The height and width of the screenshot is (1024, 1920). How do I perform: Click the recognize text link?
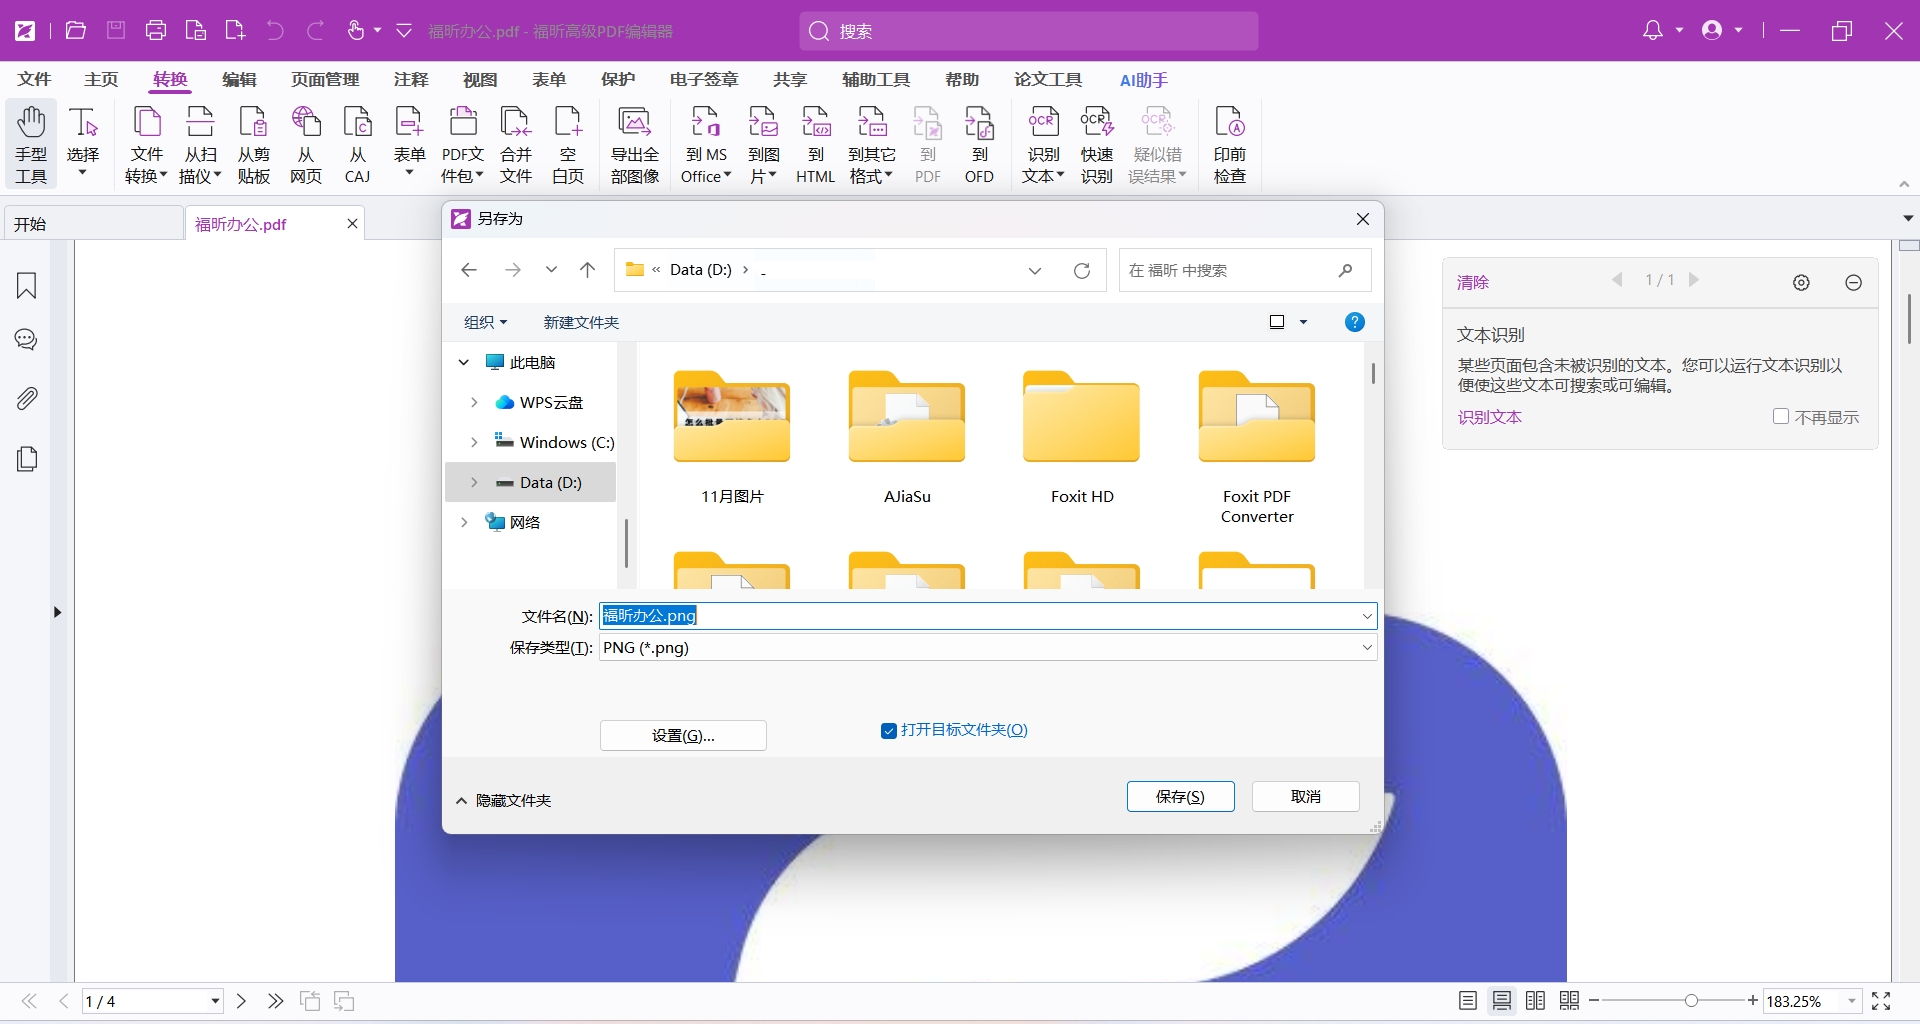[x=1489, y=417]
